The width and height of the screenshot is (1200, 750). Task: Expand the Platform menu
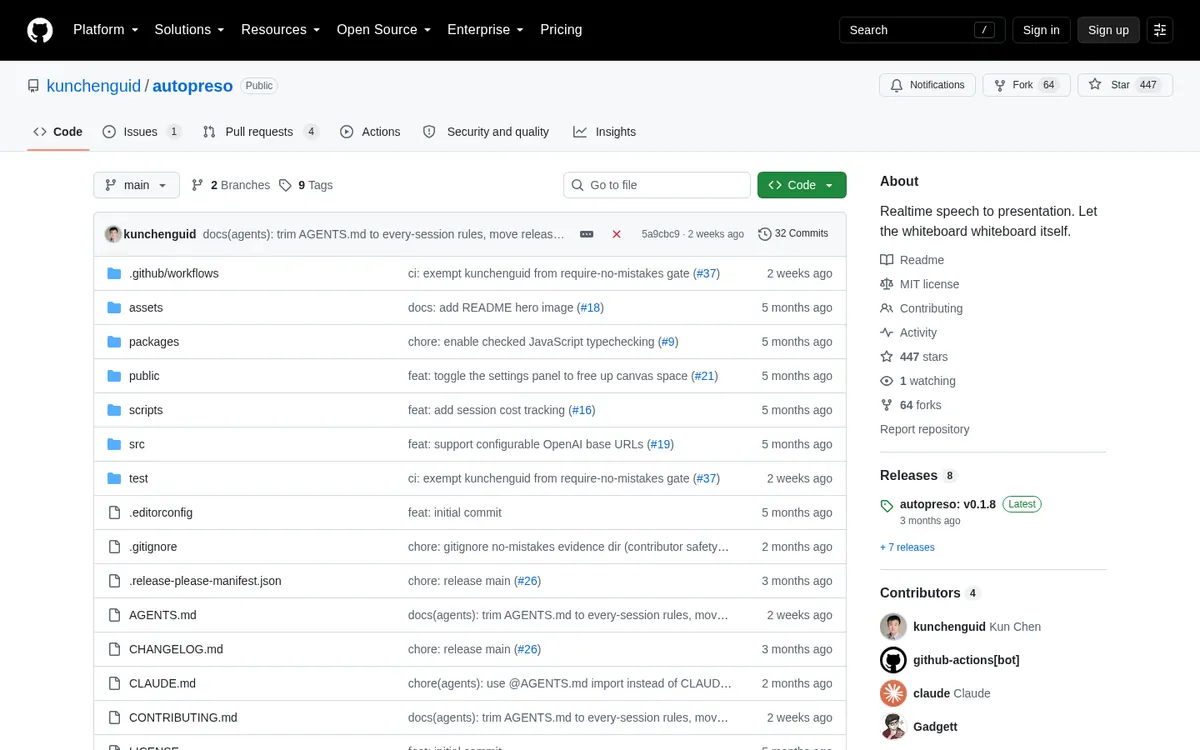[x=105, y=30]
